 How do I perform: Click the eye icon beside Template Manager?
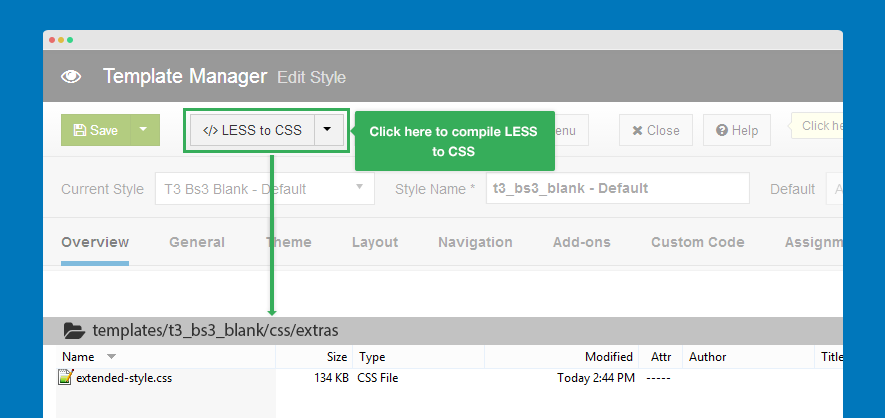[71, 77]
